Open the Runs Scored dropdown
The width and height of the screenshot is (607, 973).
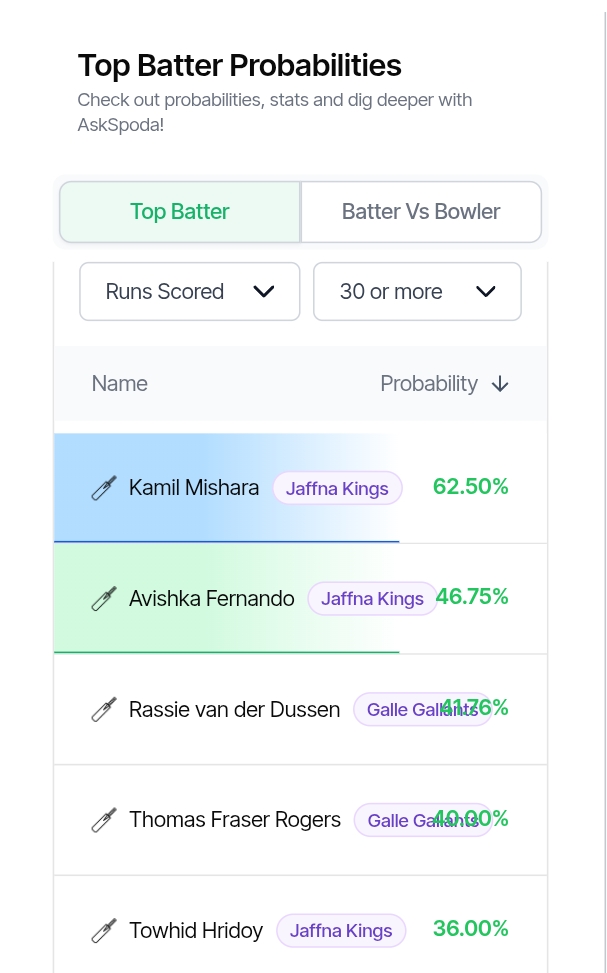pos(190,292)
